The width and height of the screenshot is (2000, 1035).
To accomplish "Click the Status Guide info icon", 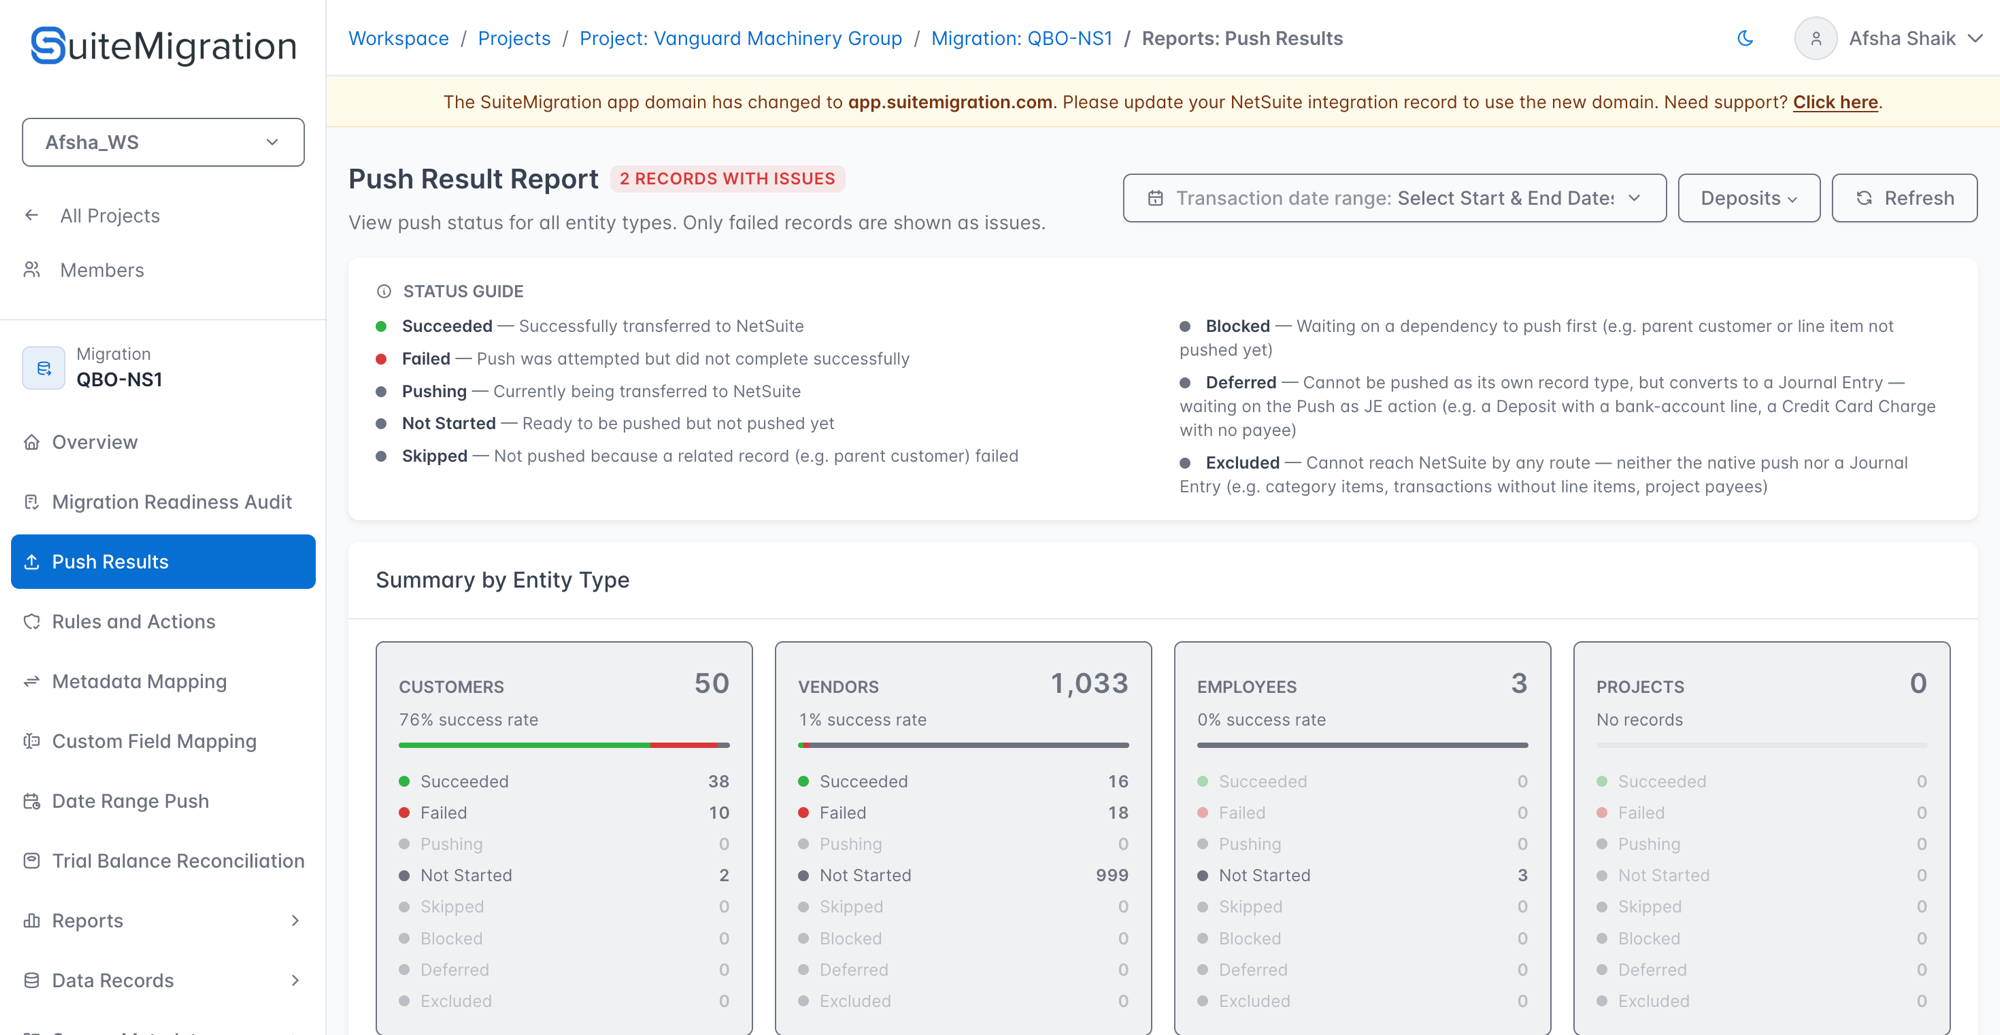I will pos(384,291).
